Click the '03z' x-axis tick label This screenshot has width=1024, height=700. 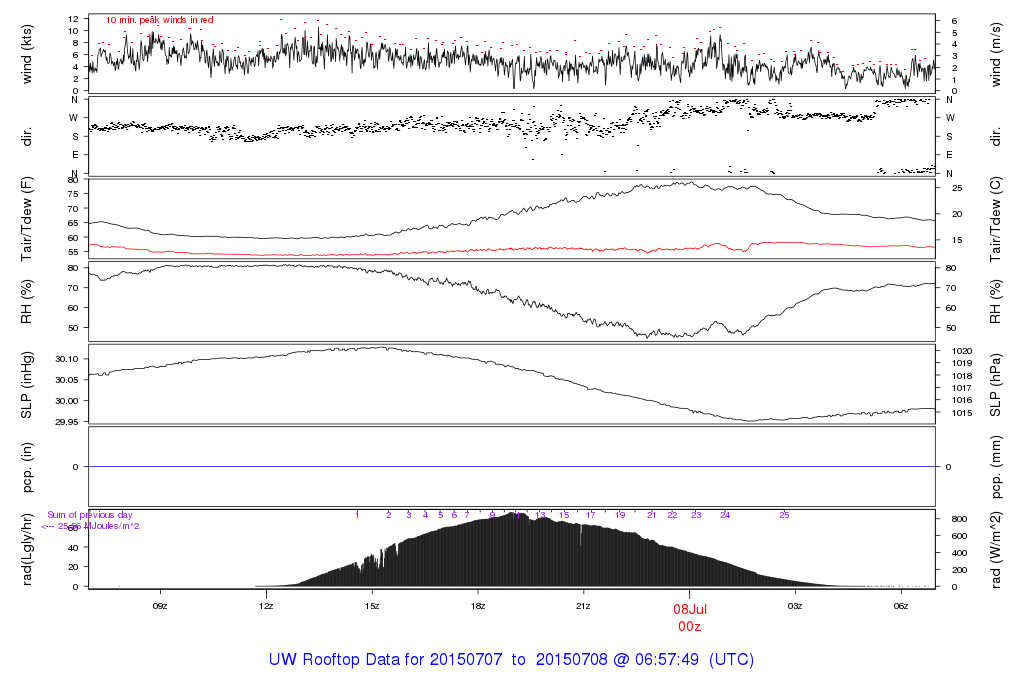[x=795, y=606]
